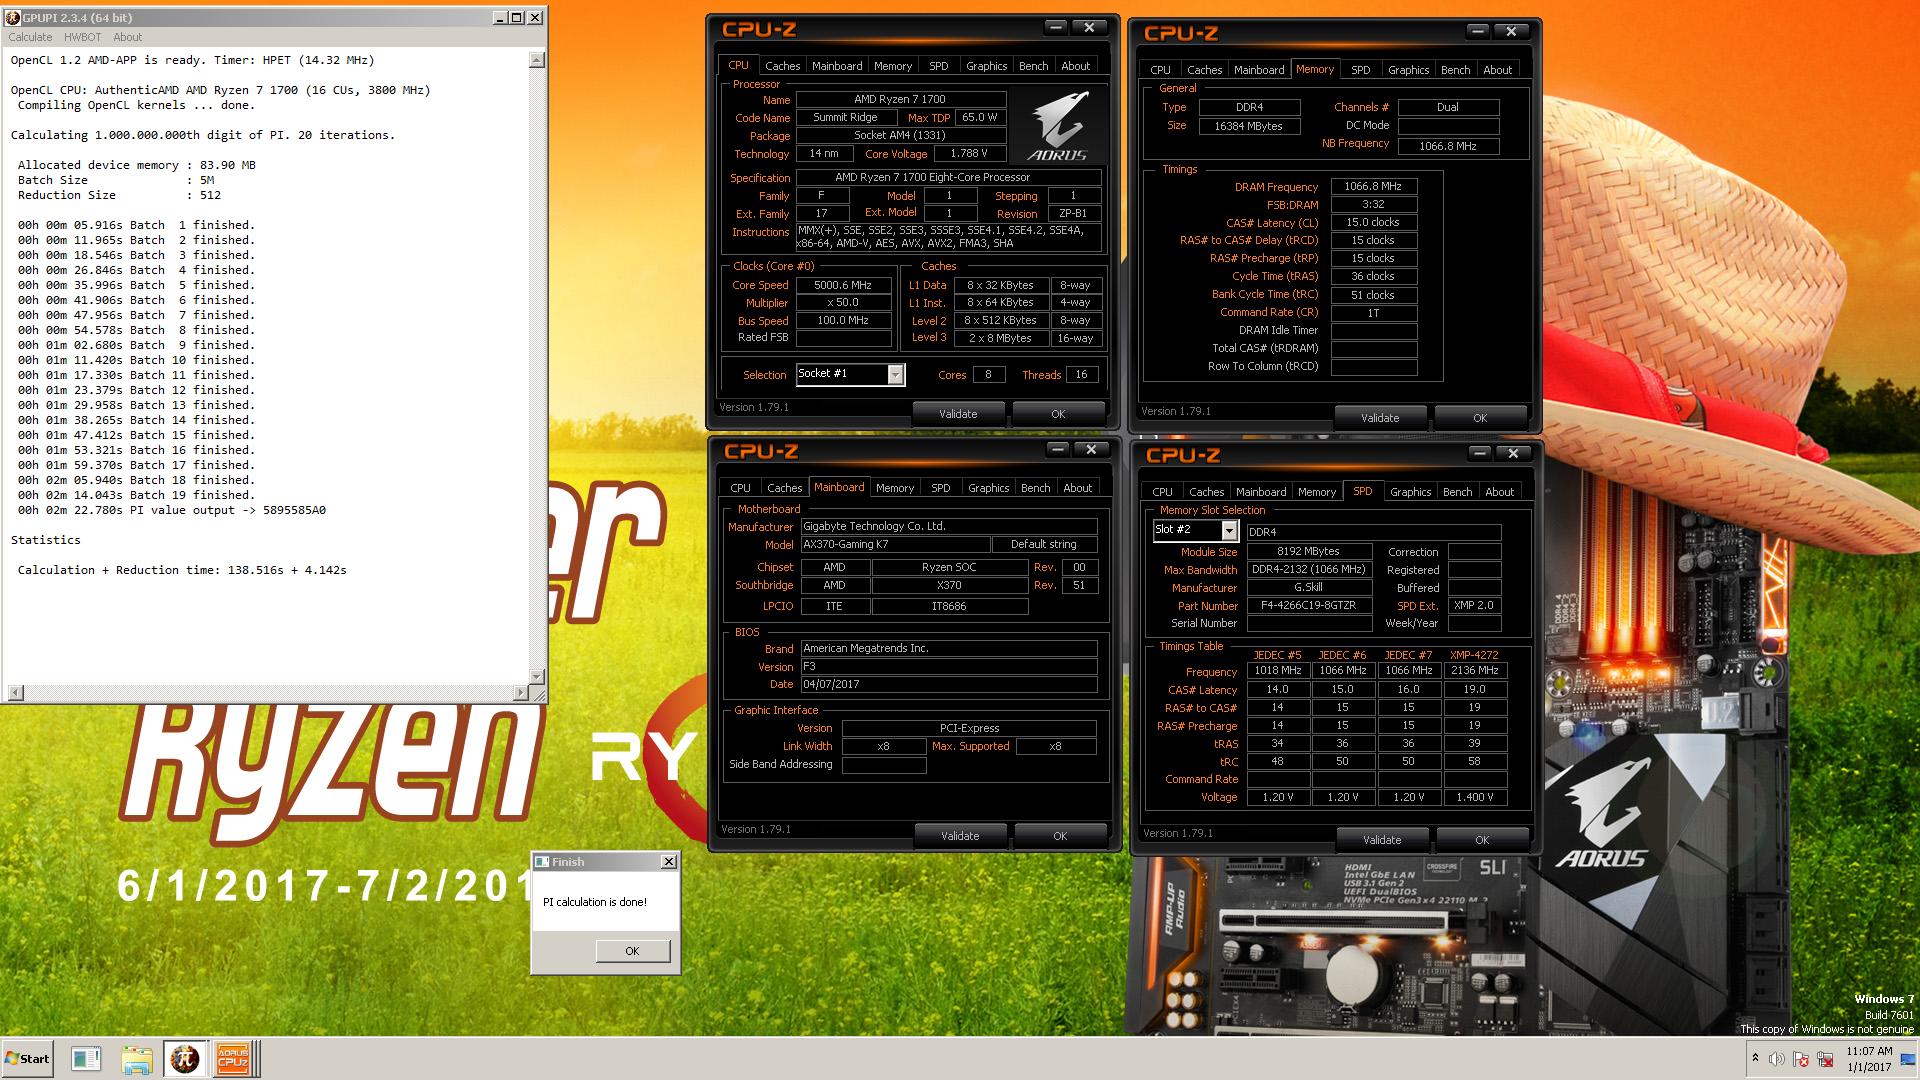Click Validate in CPU-Z CPU window
Screen dimensions: 1920x1080
(x=958, y=414)
